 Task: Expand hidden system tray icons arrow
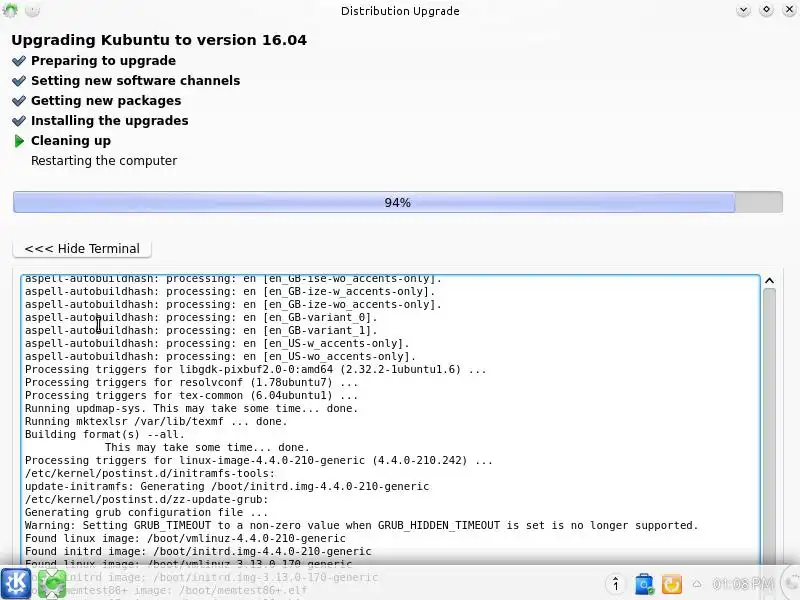pos(697,584)
